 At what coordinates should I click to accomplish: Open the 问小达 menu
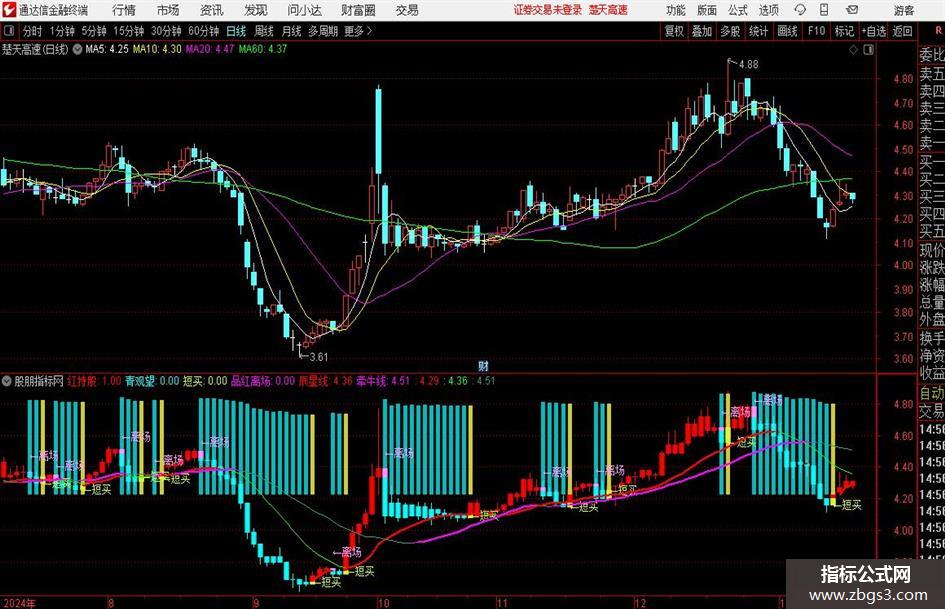(x=304, y=10)
